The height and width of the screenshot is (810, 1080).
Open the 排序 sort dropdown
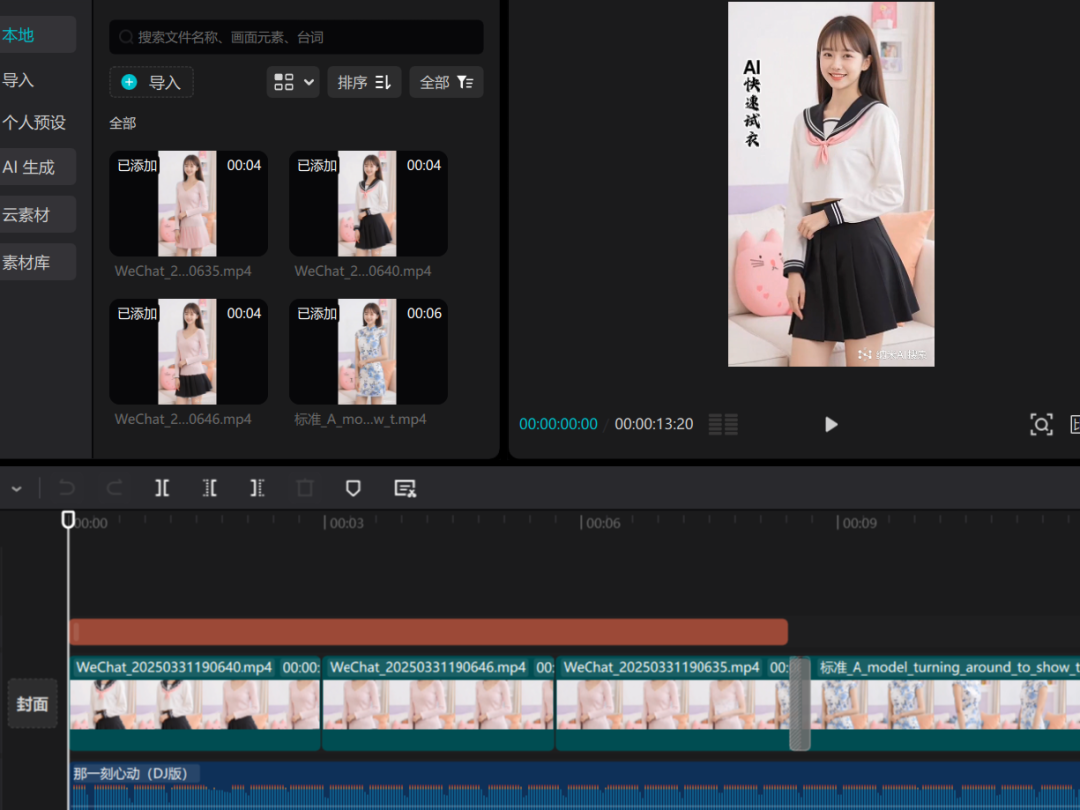coord(364,82)
